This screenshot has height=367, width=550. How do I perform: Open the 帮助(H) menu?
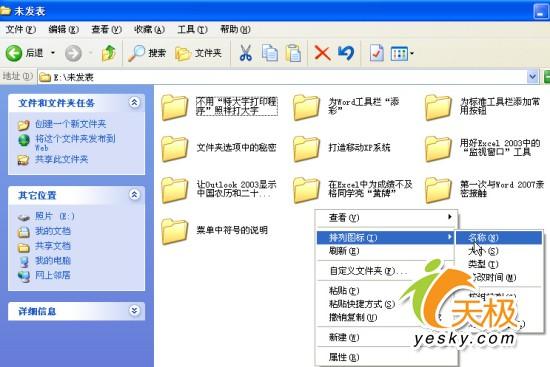pos(235,29)
